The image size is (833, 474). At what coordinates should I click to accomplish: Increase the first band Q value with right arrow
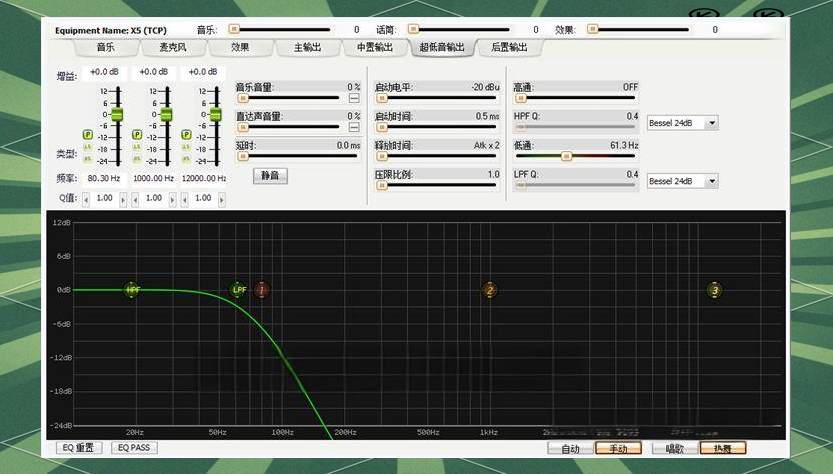tap(123, 199)
